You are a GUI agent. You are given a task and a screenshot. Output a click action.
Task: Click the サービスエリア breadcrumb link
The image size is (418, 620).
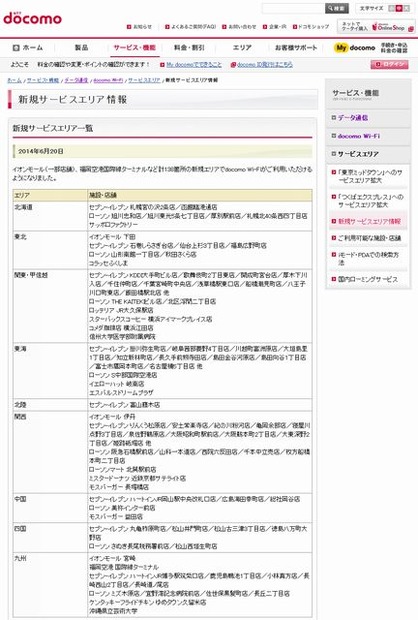click(144, 80)
